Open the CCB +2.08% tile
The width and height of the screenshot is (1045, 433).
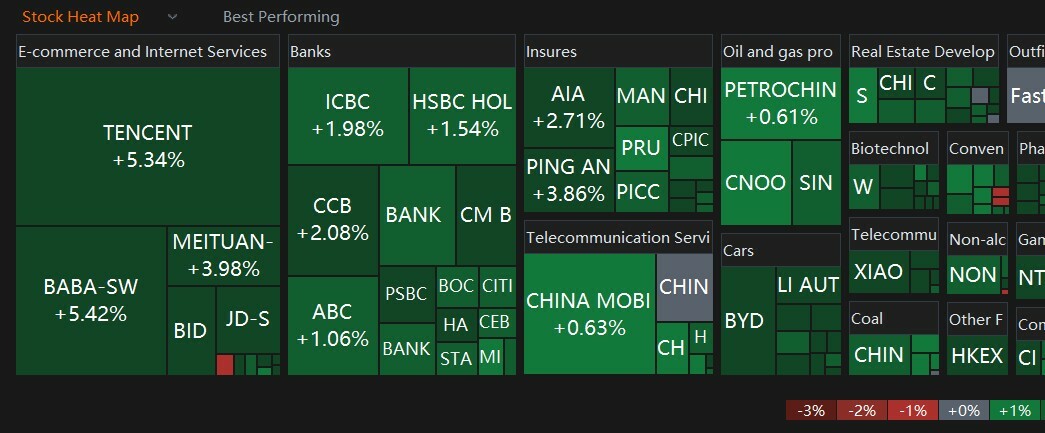[x=333, y=219]
